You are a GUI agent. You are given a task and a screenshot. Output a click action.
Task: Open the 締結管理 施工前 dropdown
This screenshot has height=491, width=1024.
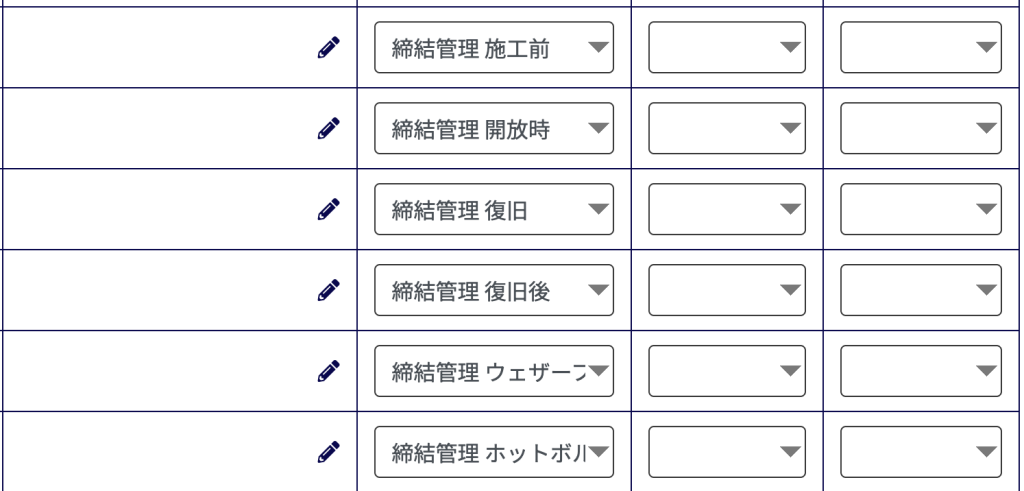click(494, 48)
